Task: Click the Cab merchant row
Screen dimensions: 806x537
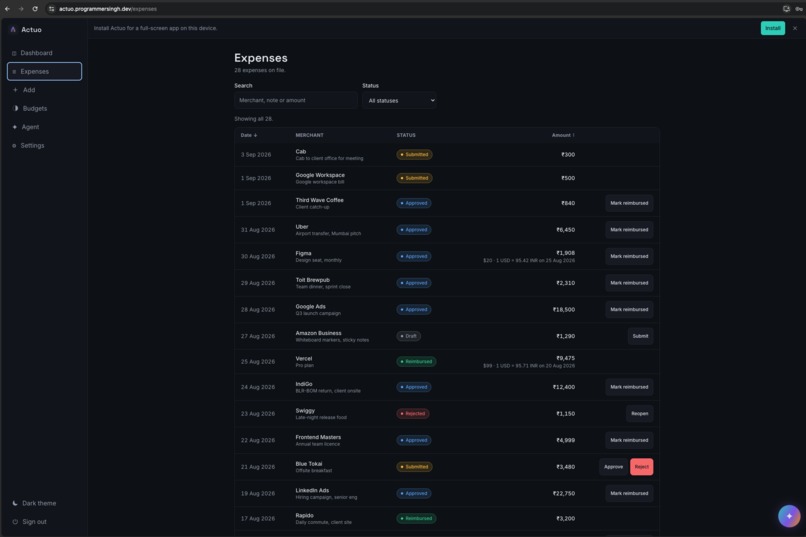Action: pyautogui.click(x=447, y=155)
